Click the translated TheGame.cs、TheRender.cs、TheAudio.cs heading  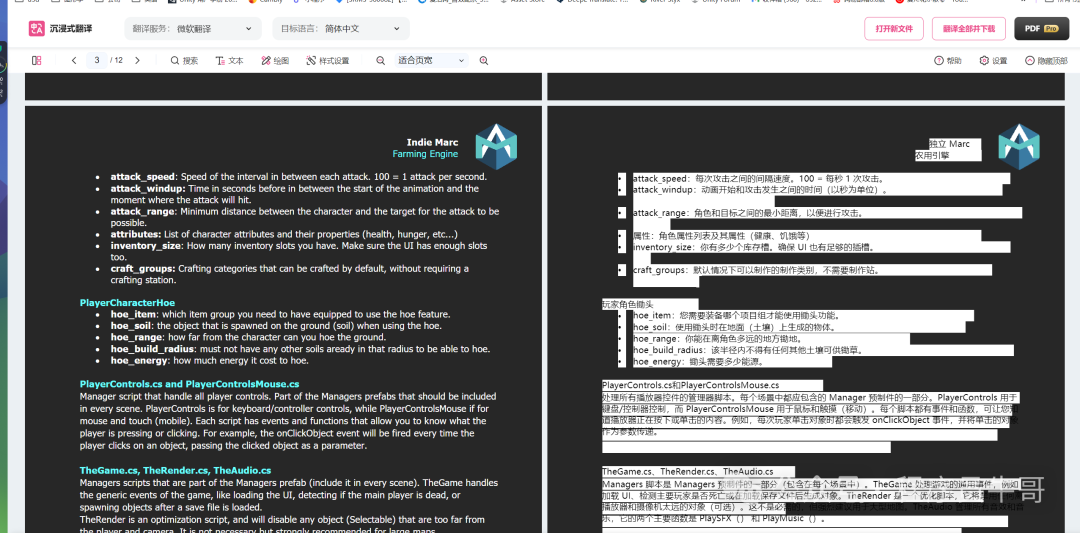pyautogui.click(x=687, y=472)
